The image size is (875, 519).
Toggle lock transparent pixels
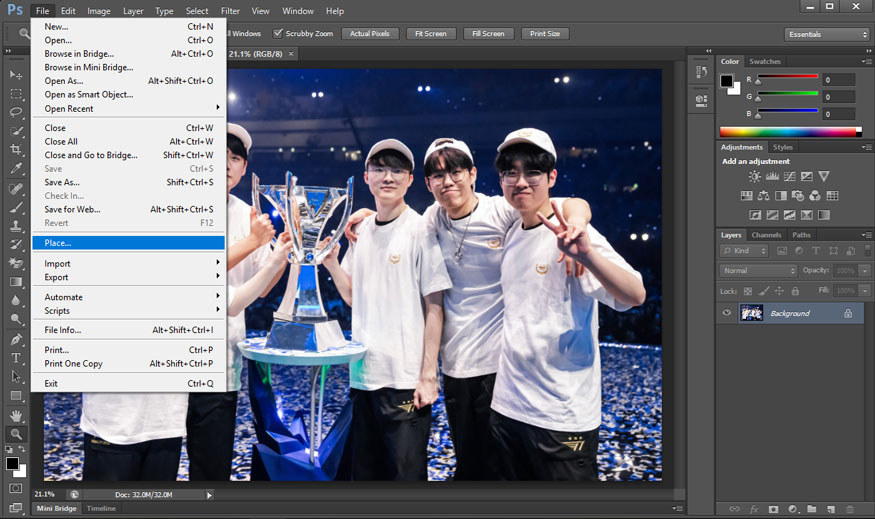[748, 291]
